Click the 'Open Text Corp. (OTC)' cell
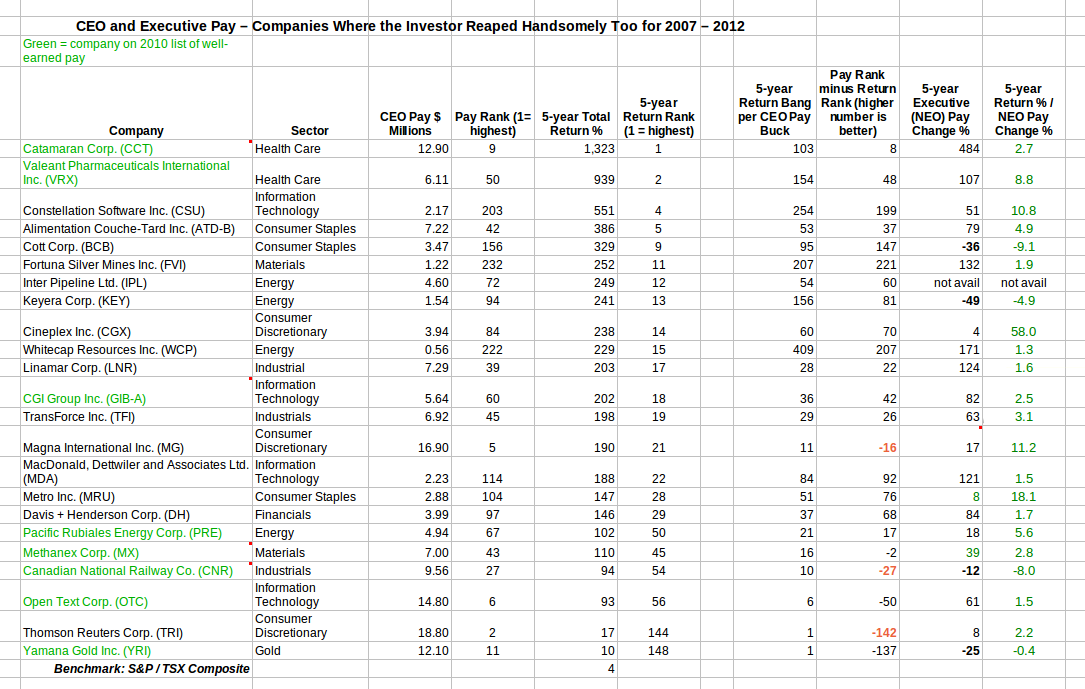The width and height of the screenshot is (1085, 689). [x=136, y=595]
